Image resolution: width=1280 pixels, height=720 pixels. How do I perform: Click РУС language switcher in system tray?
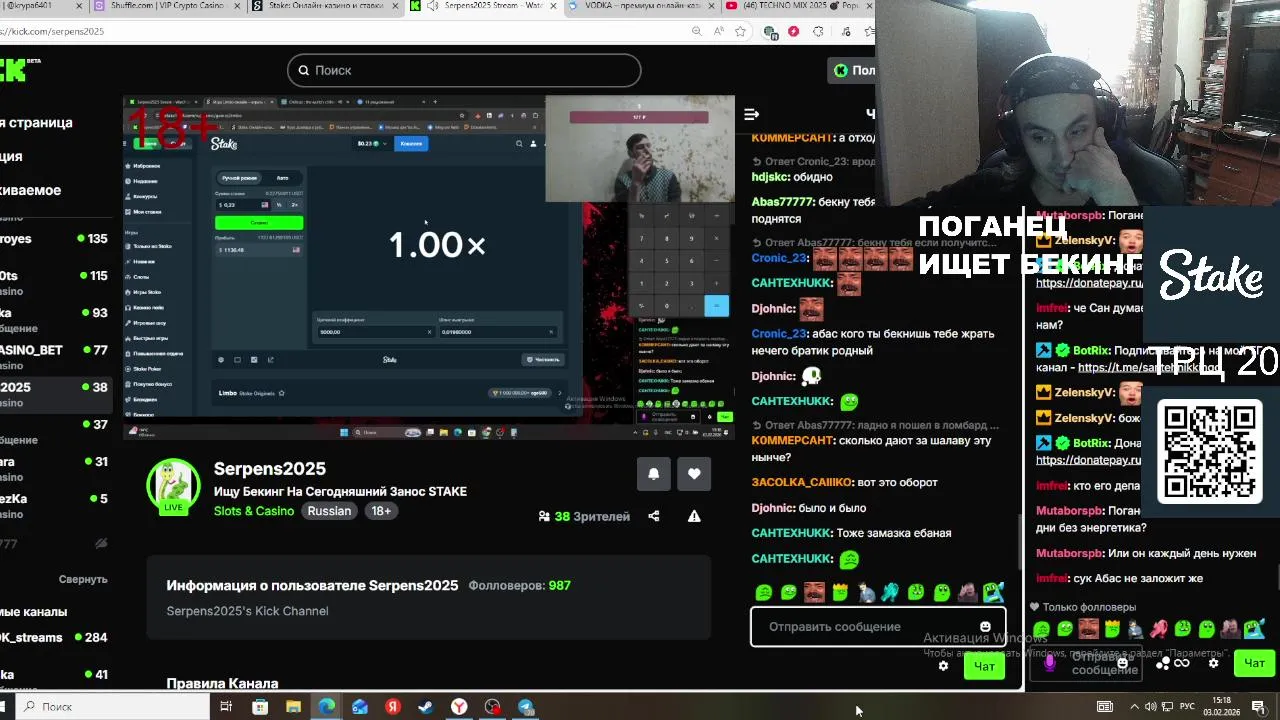click(1188, 707)
